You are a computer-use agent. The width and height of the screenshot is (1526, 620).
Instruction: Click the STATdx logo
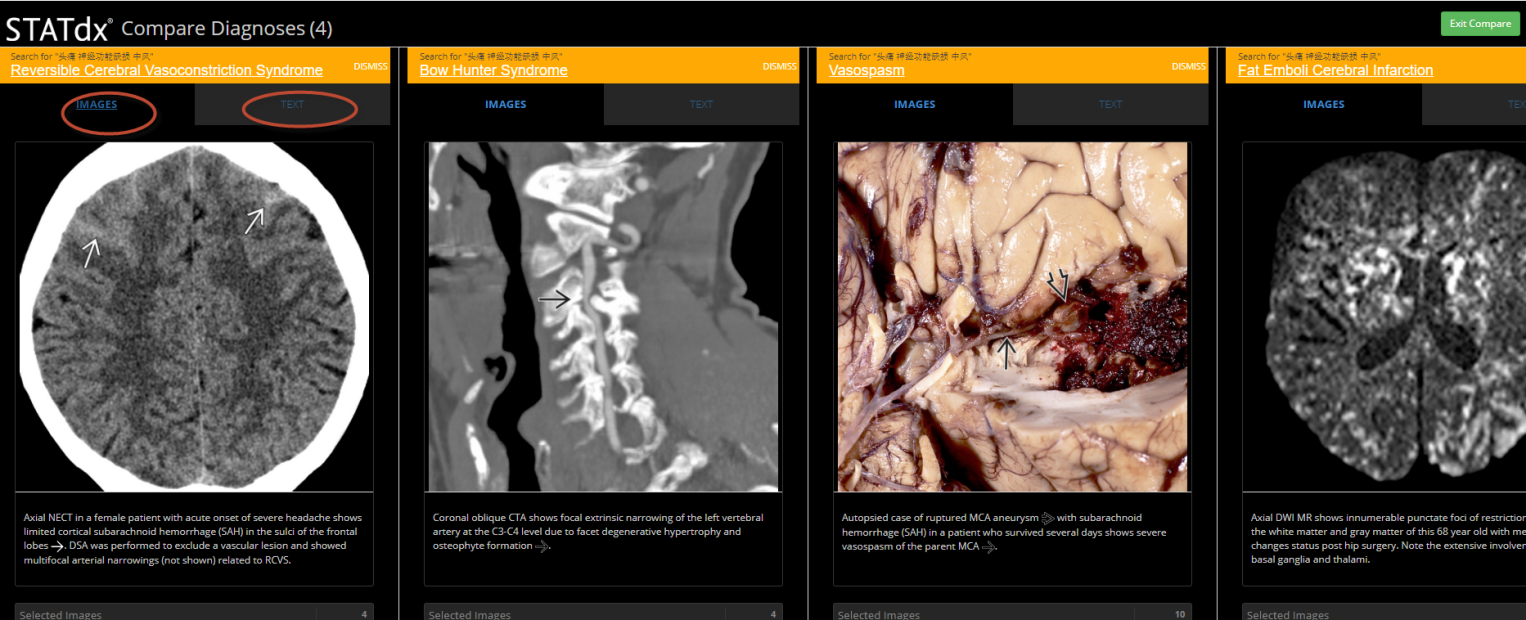[59, 28]
